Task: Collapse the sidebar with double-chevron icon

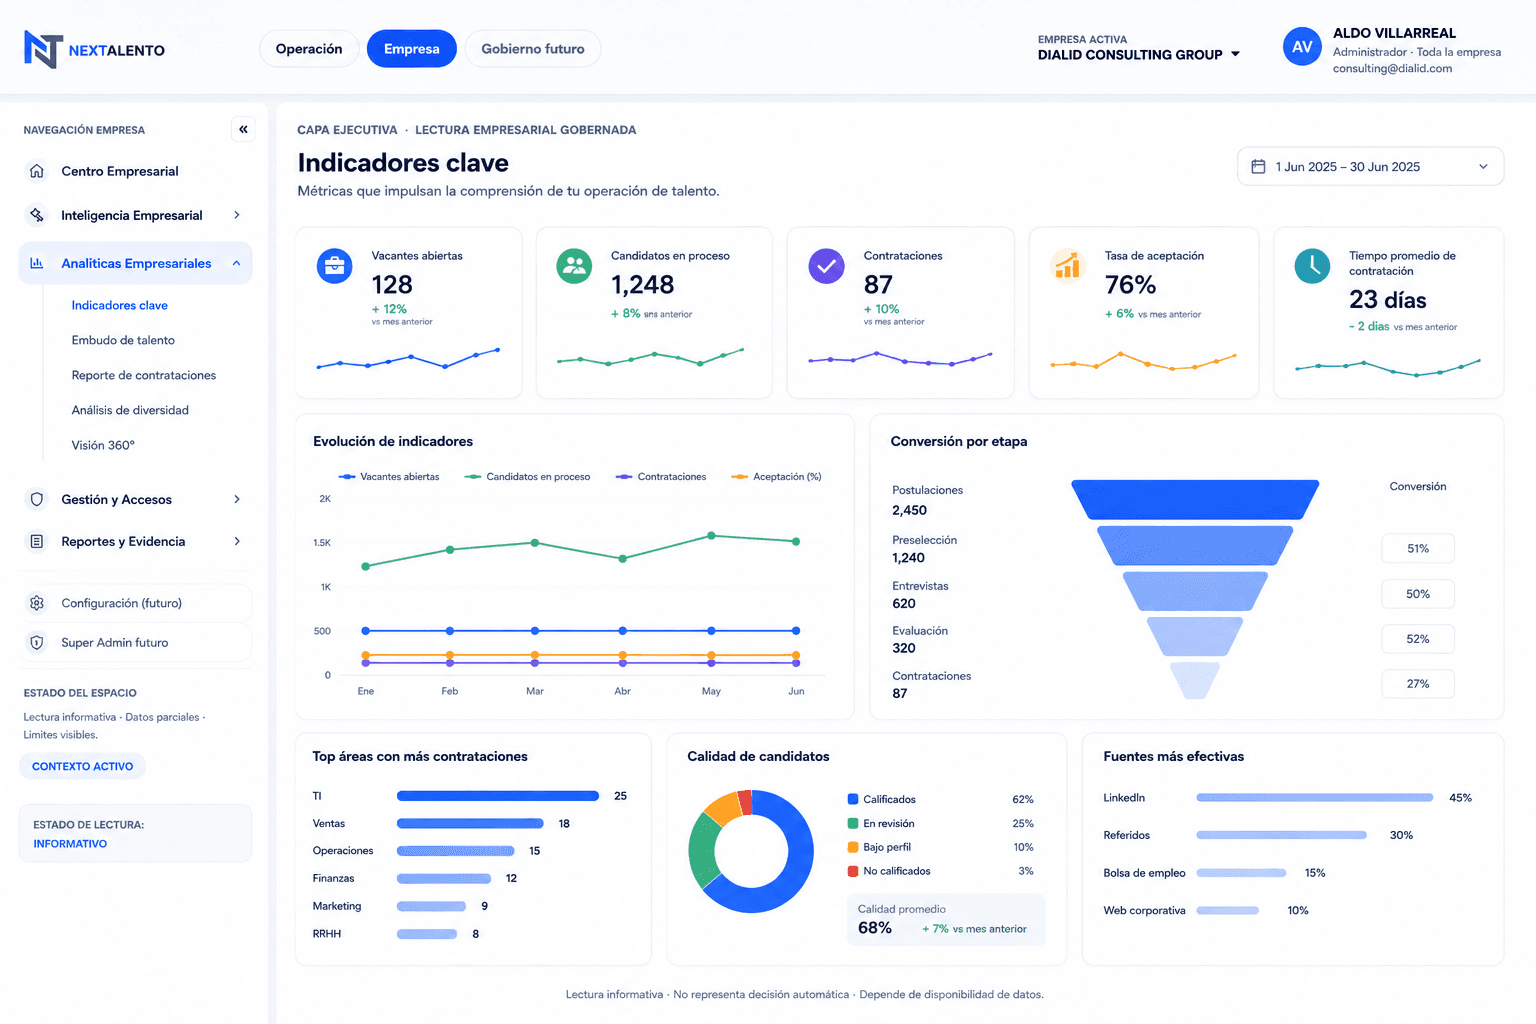Action: [x=243, y=129]
